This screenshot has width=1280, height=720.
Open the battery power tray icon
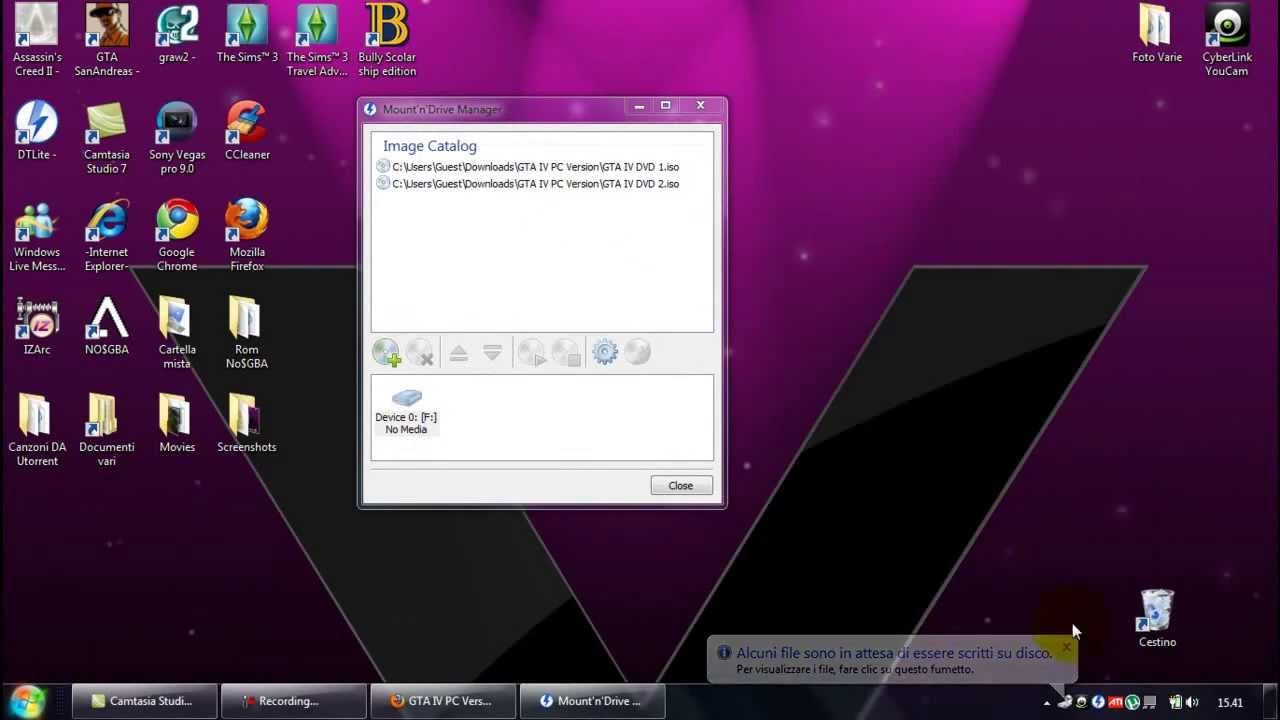[1175, 702]
